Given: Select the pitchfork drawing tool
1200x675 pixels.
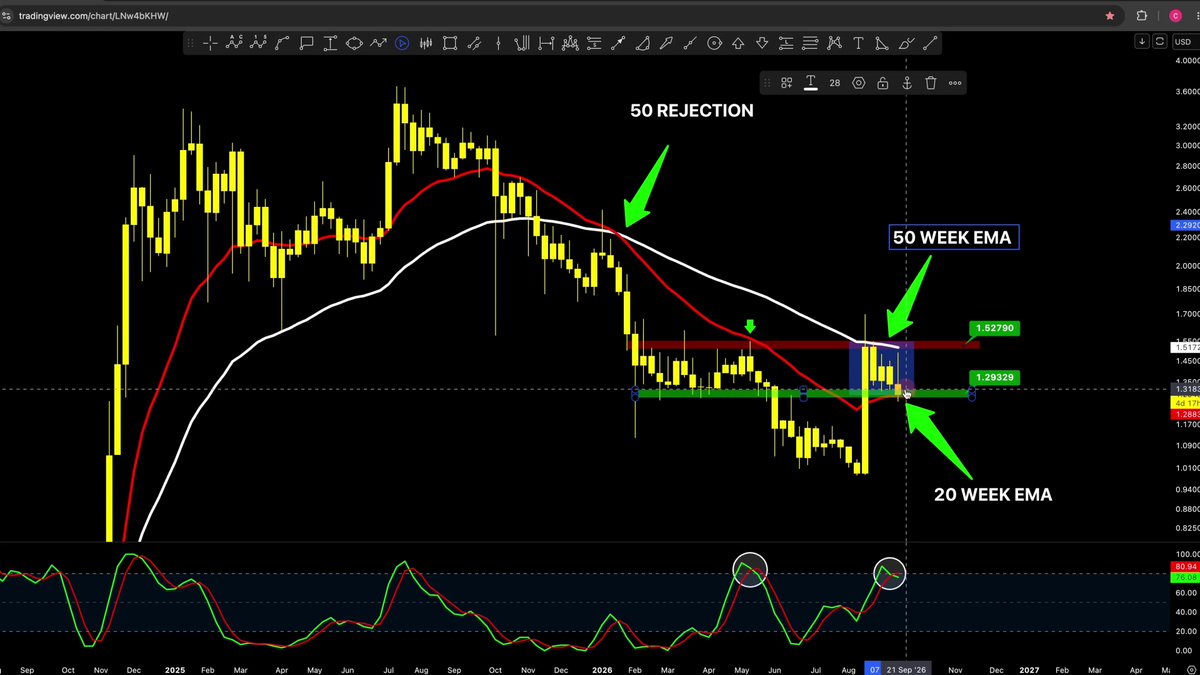Looking at the screenshot, I should [x=522, y=43].
